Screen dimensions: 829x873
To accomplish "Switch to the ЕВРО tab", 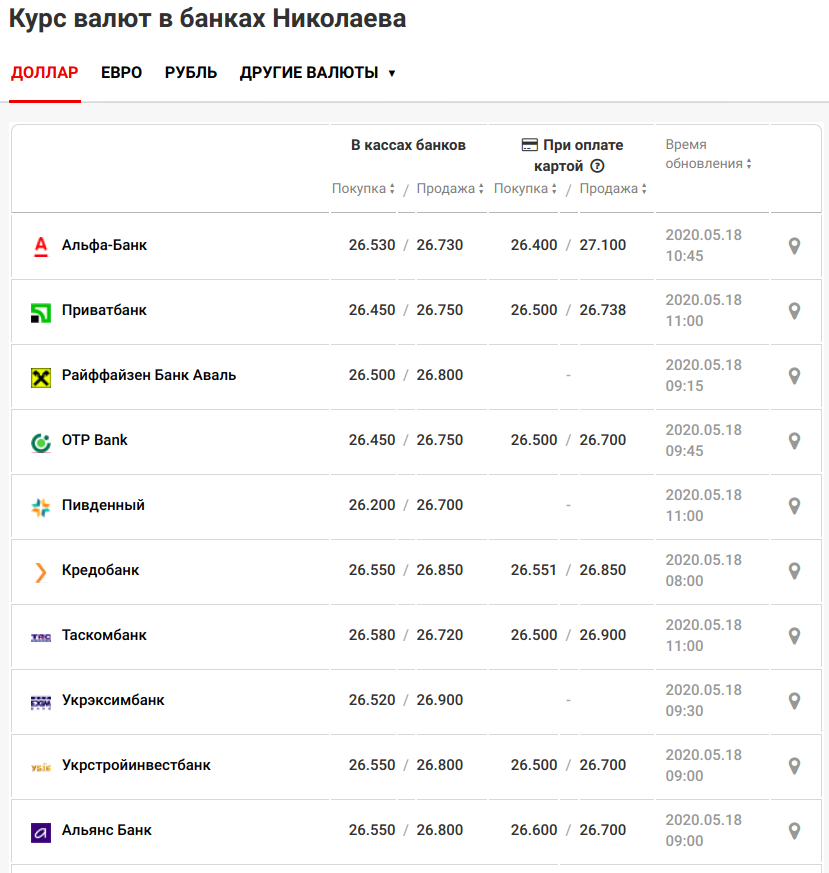I will coord(121,73).
